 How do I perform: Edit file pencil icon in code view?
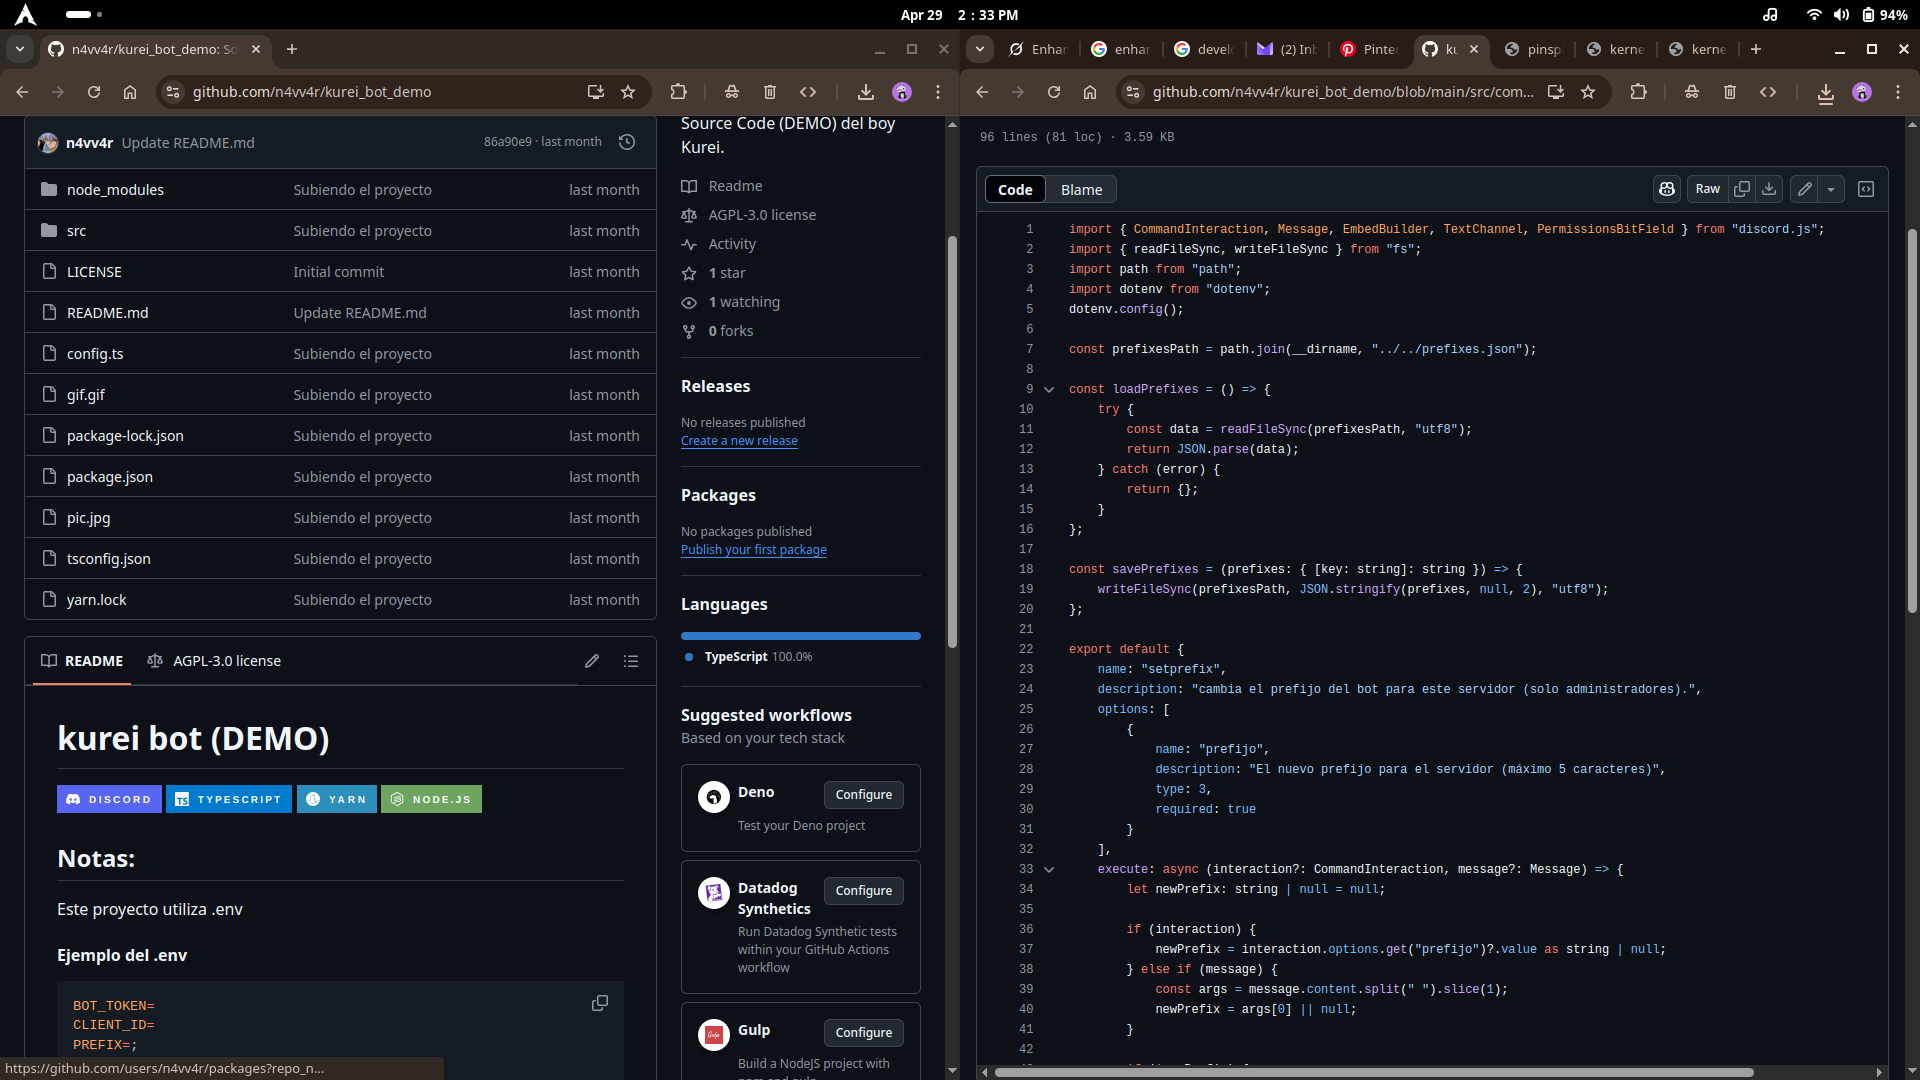pos(1805,189)
